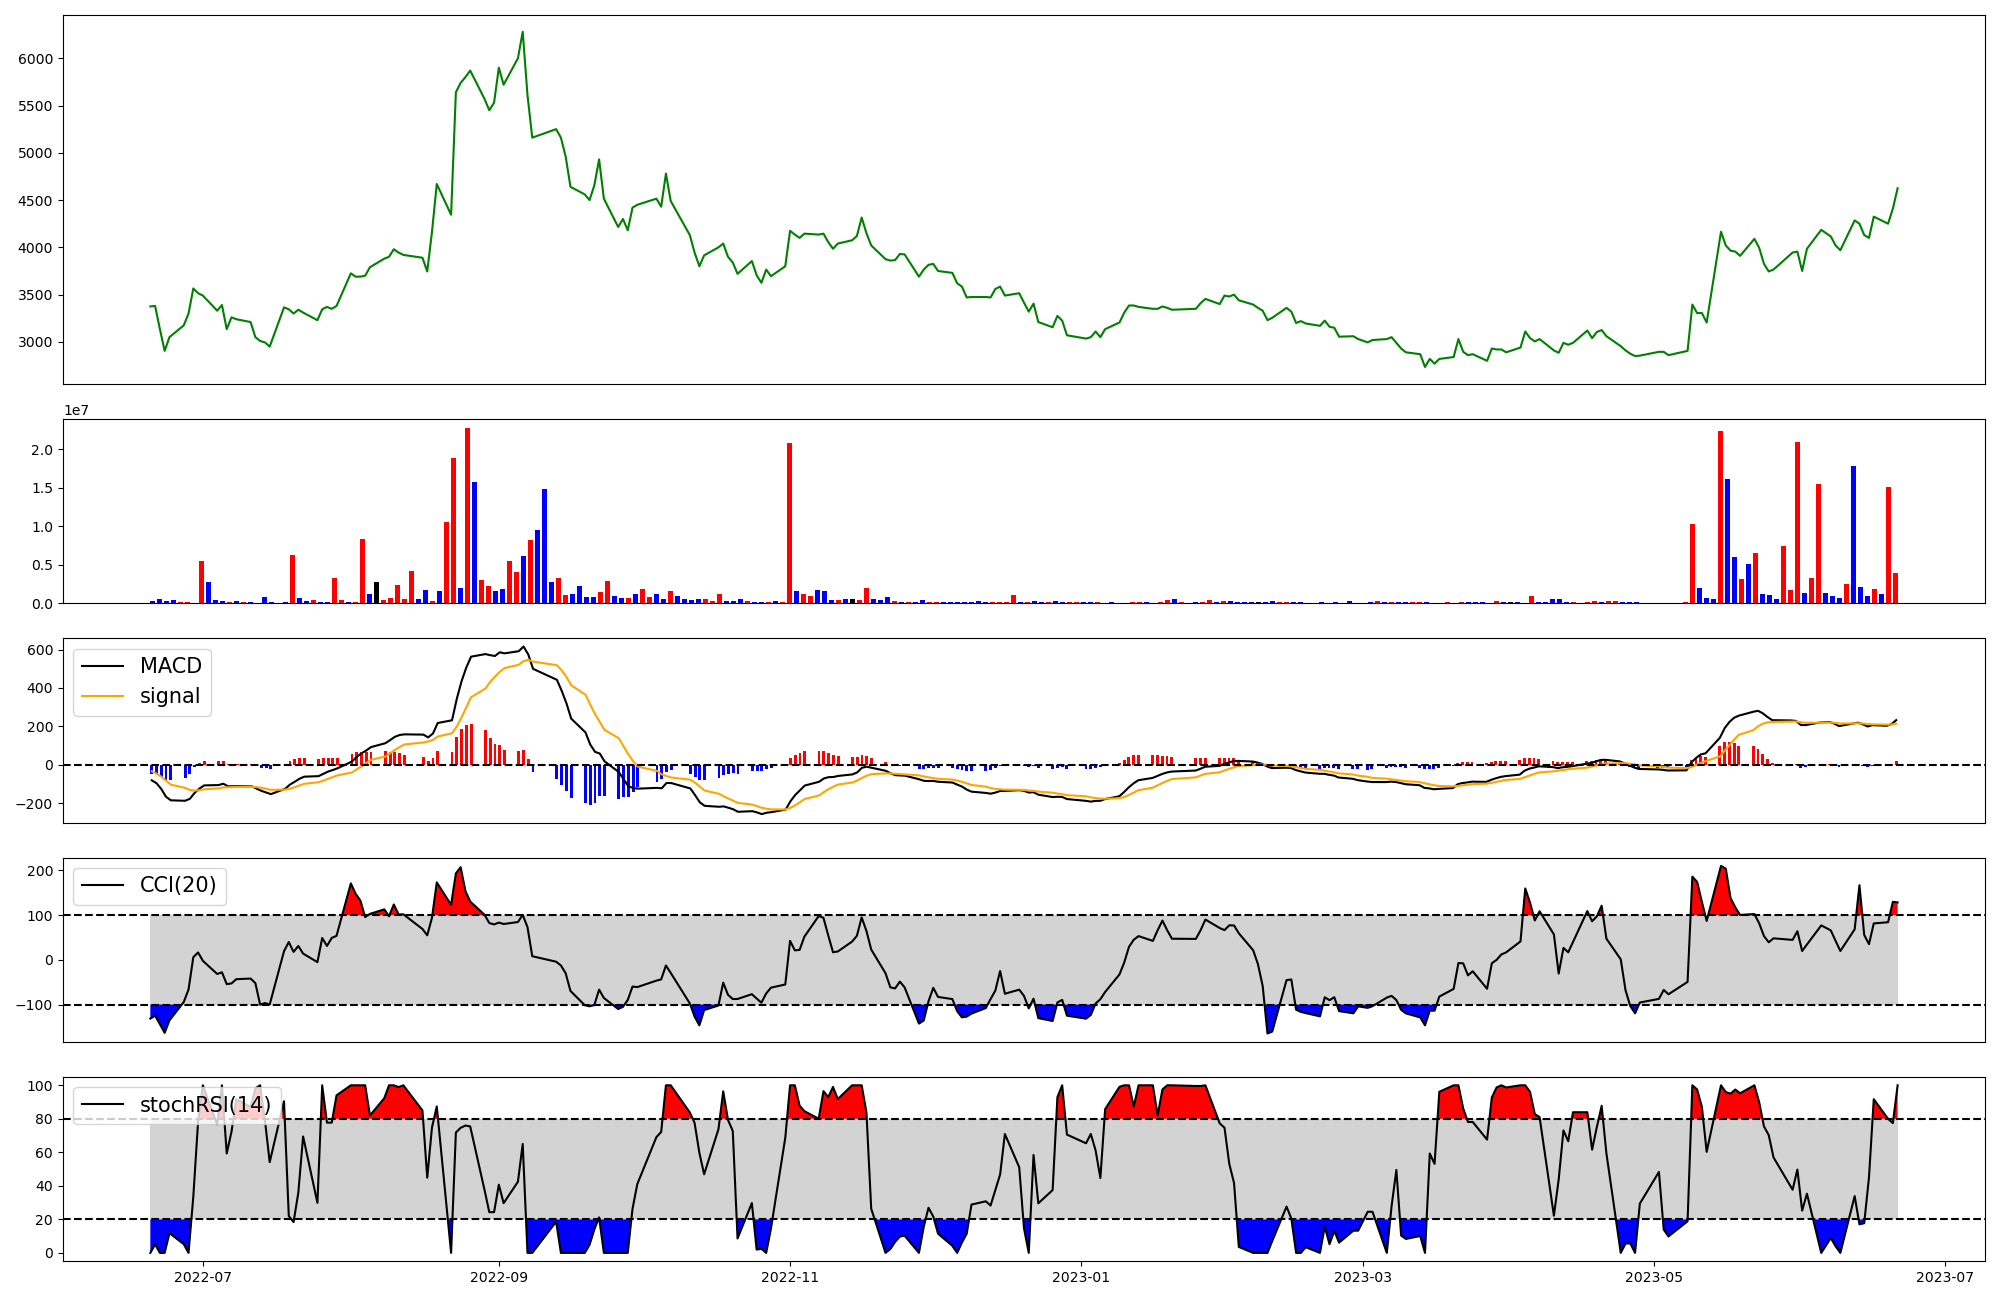Select the CCI(20) legend label
Viewport: 2000px width, 1300px height.
[x=178, y=886]
